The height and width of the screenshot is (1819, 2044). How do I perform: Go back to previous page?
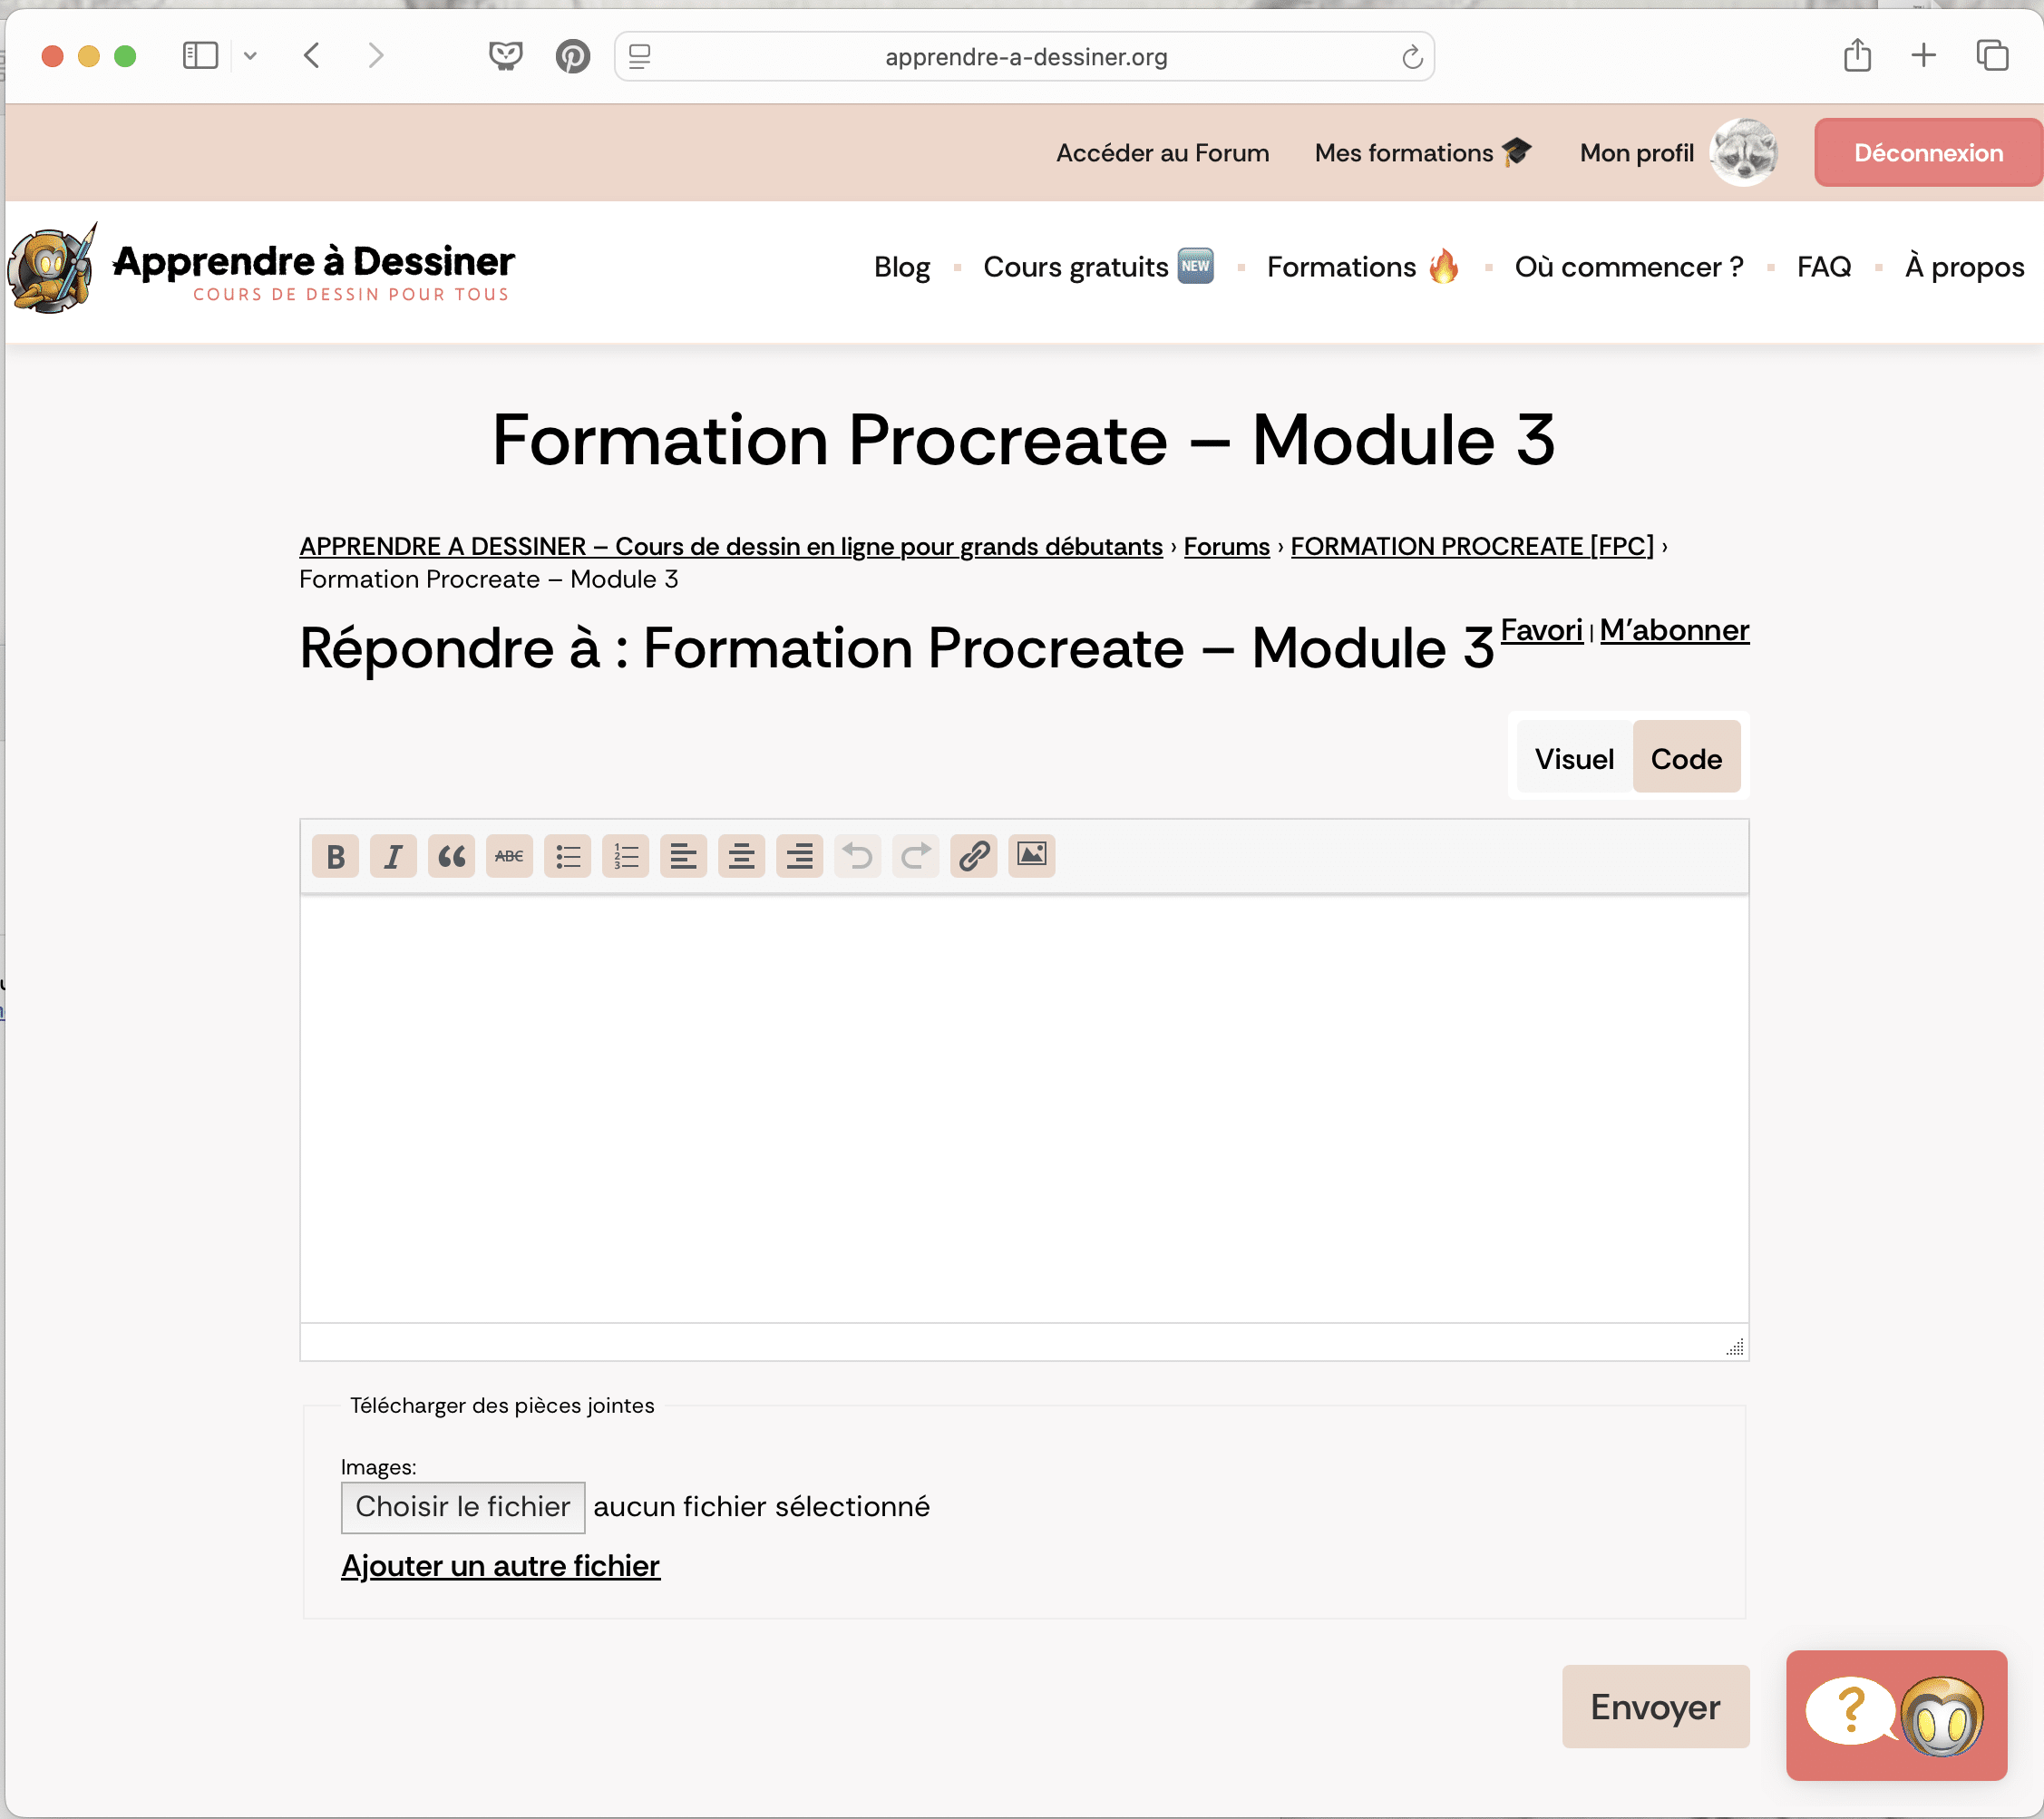(312, 56)
